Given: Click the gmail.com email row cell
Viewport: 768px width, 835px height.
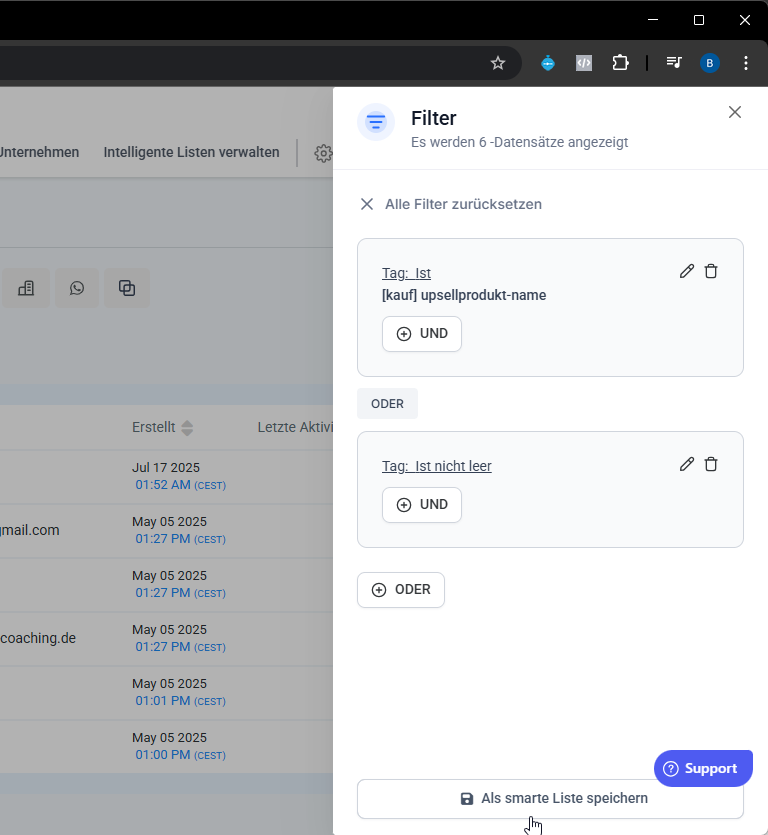Looking at the screenshot, I should tap(30, 531).
